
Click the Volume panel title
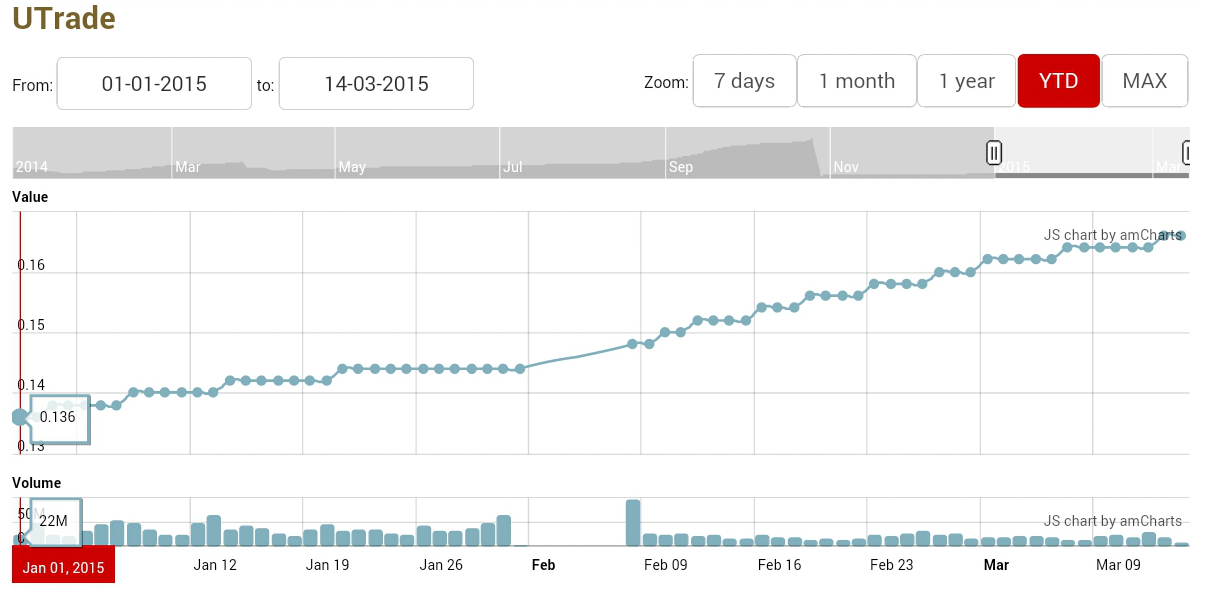36,483
